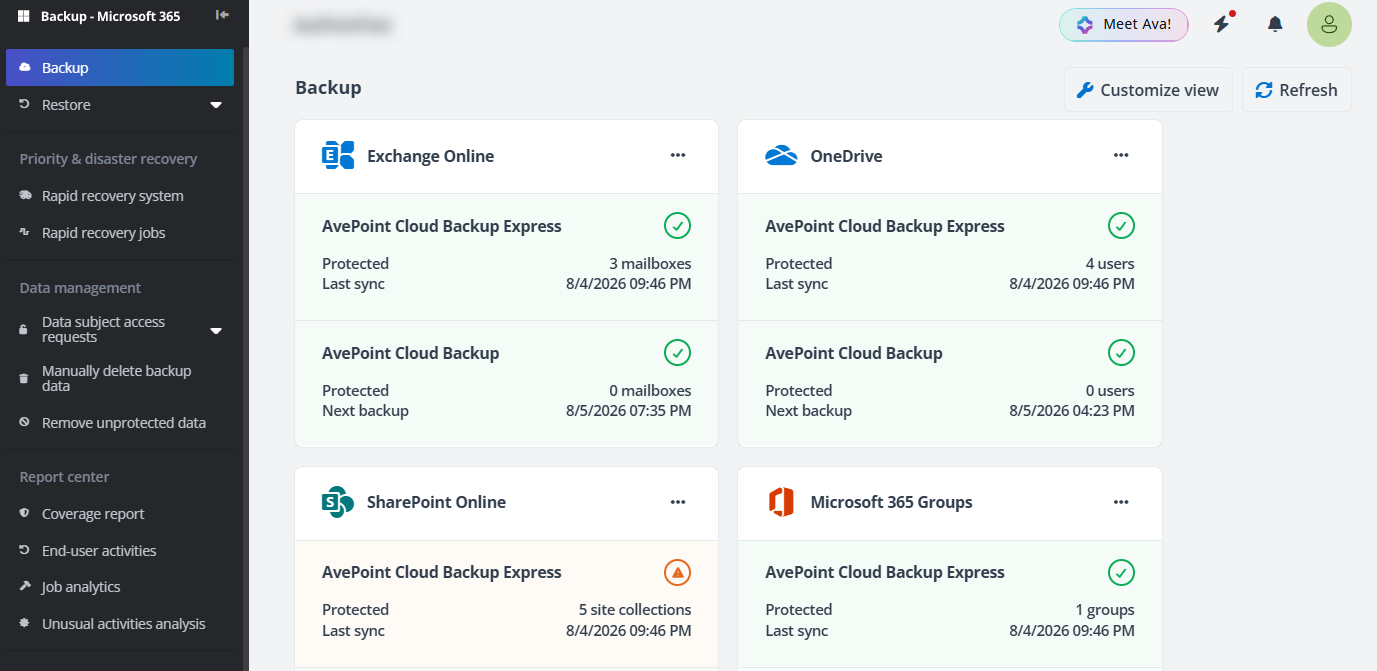The width and height of the screenshot is (1377, 671).
Task: Expand the Restore submenu arrow
Action: tap(216, 105)
